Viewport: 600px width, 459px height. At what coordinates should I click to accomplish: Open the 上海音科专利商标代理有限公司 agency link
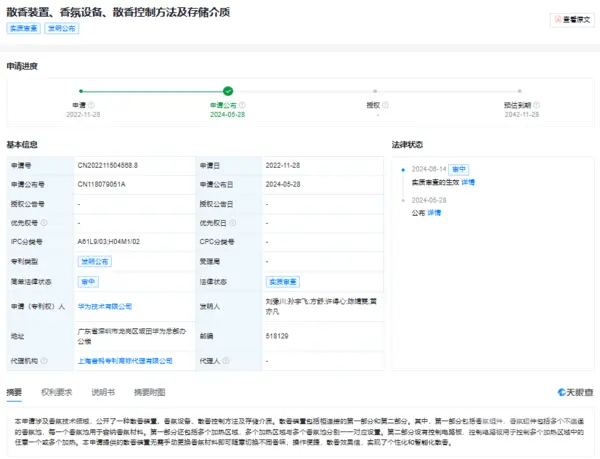coord(125,360)
